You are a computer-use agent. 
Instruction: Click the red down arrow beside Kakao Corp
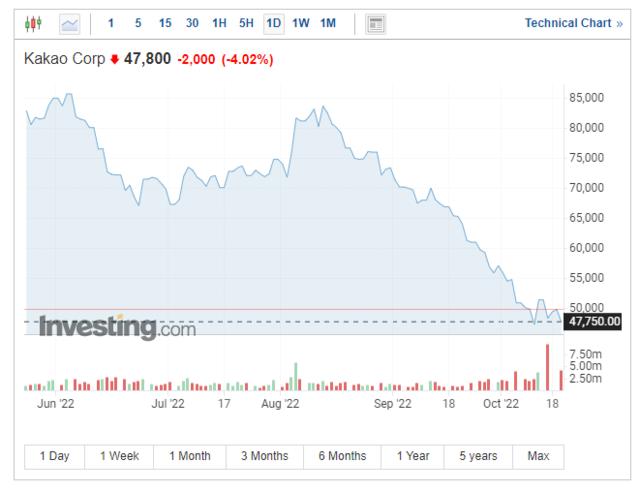point(115,60)
